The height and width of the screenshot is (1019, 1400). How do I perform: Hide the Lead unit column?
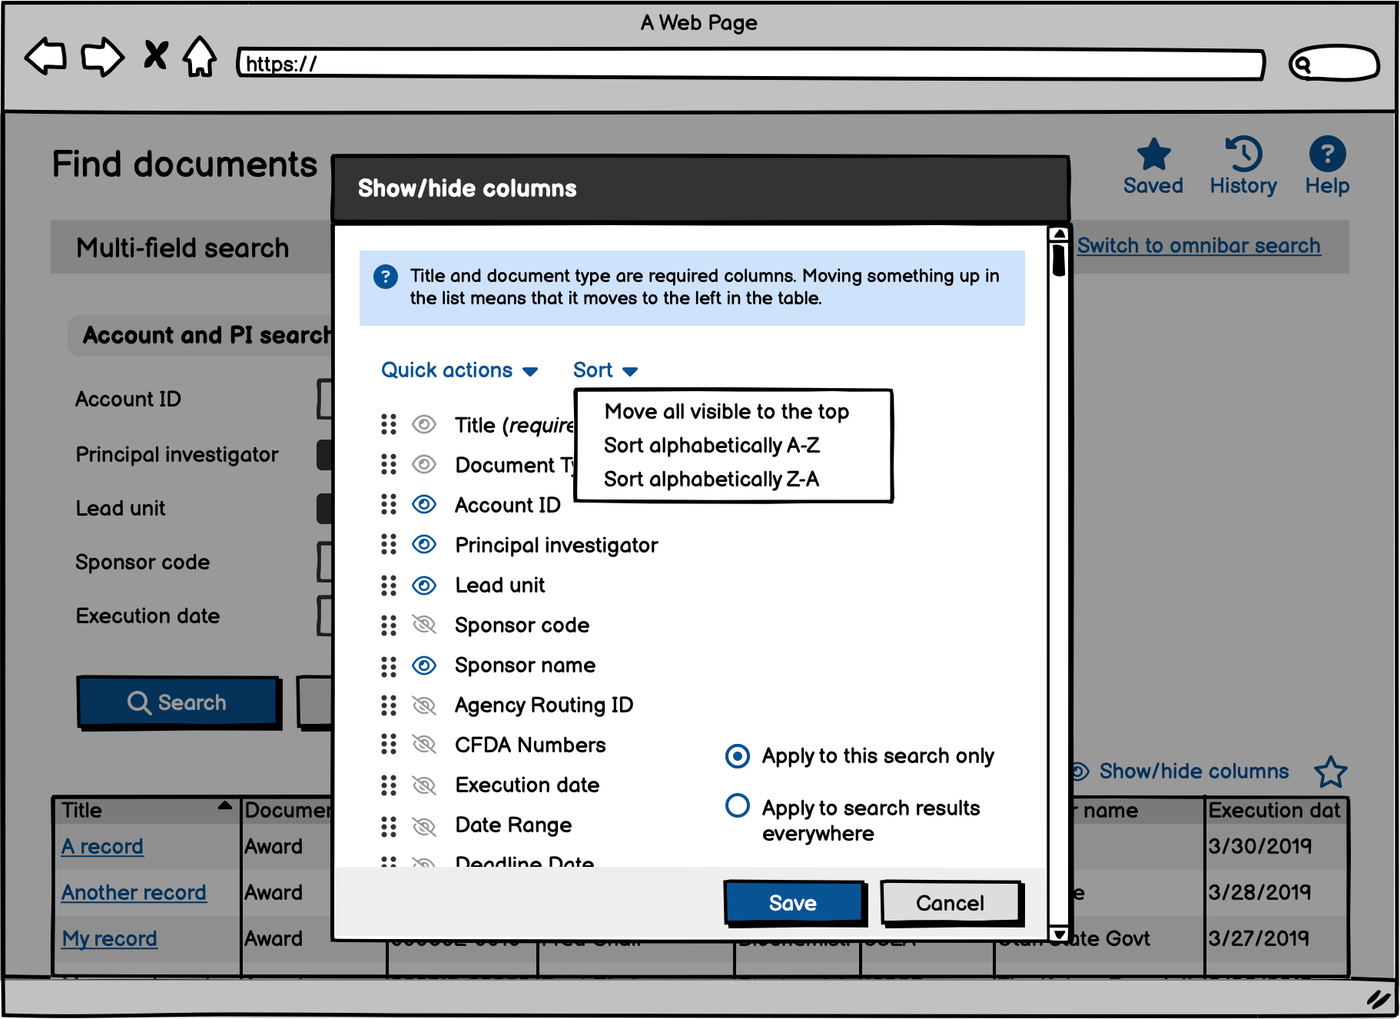click(424, 585)
